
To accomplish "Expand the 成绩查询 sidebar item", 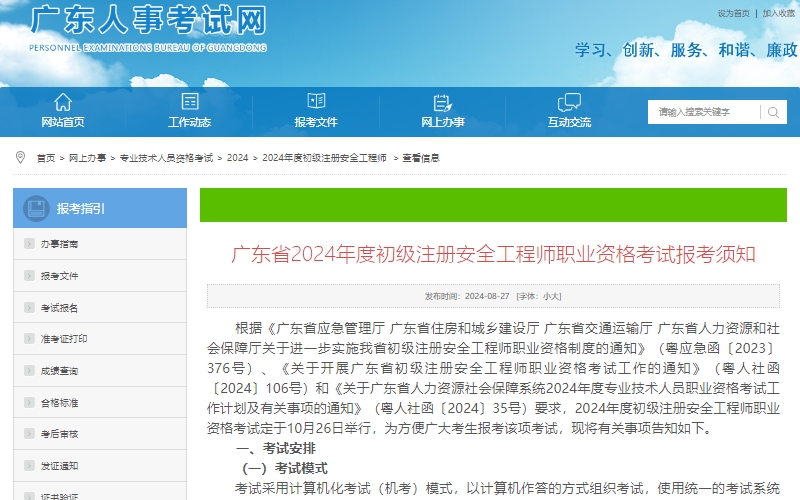I will coord(60,371).
